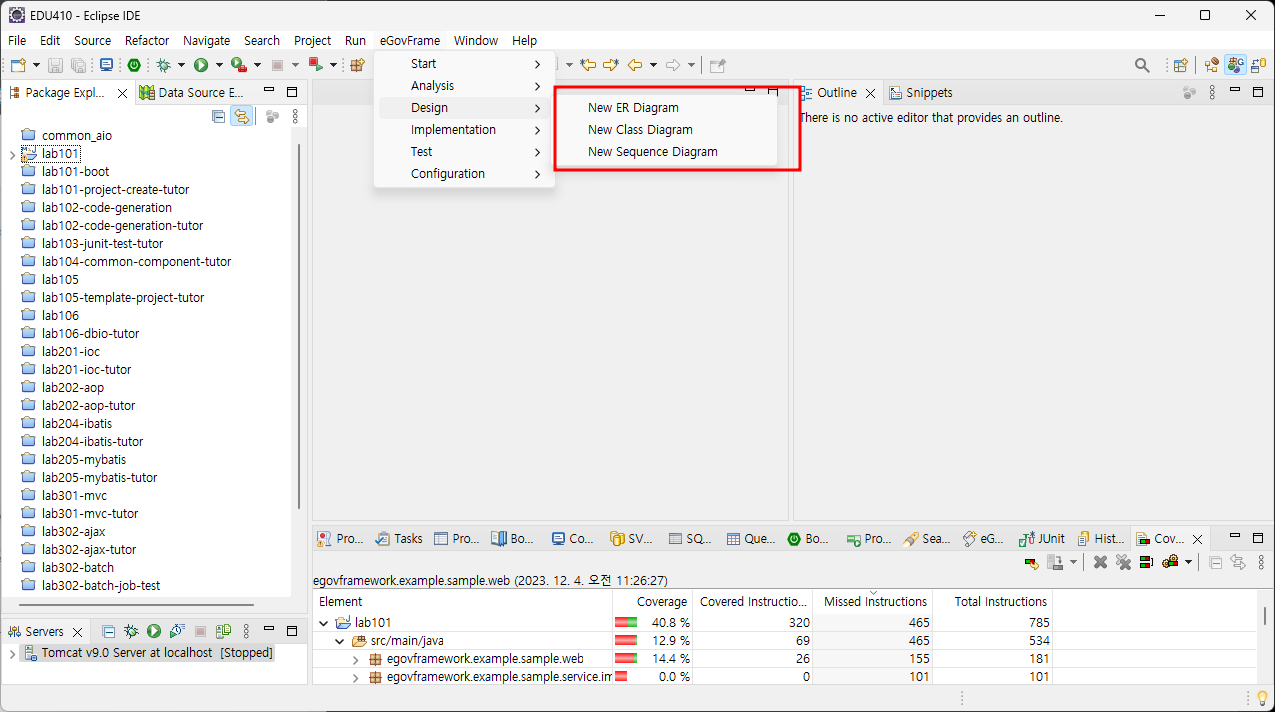
Task: Maximize the Outline view panel
Action: (1257, 92)
